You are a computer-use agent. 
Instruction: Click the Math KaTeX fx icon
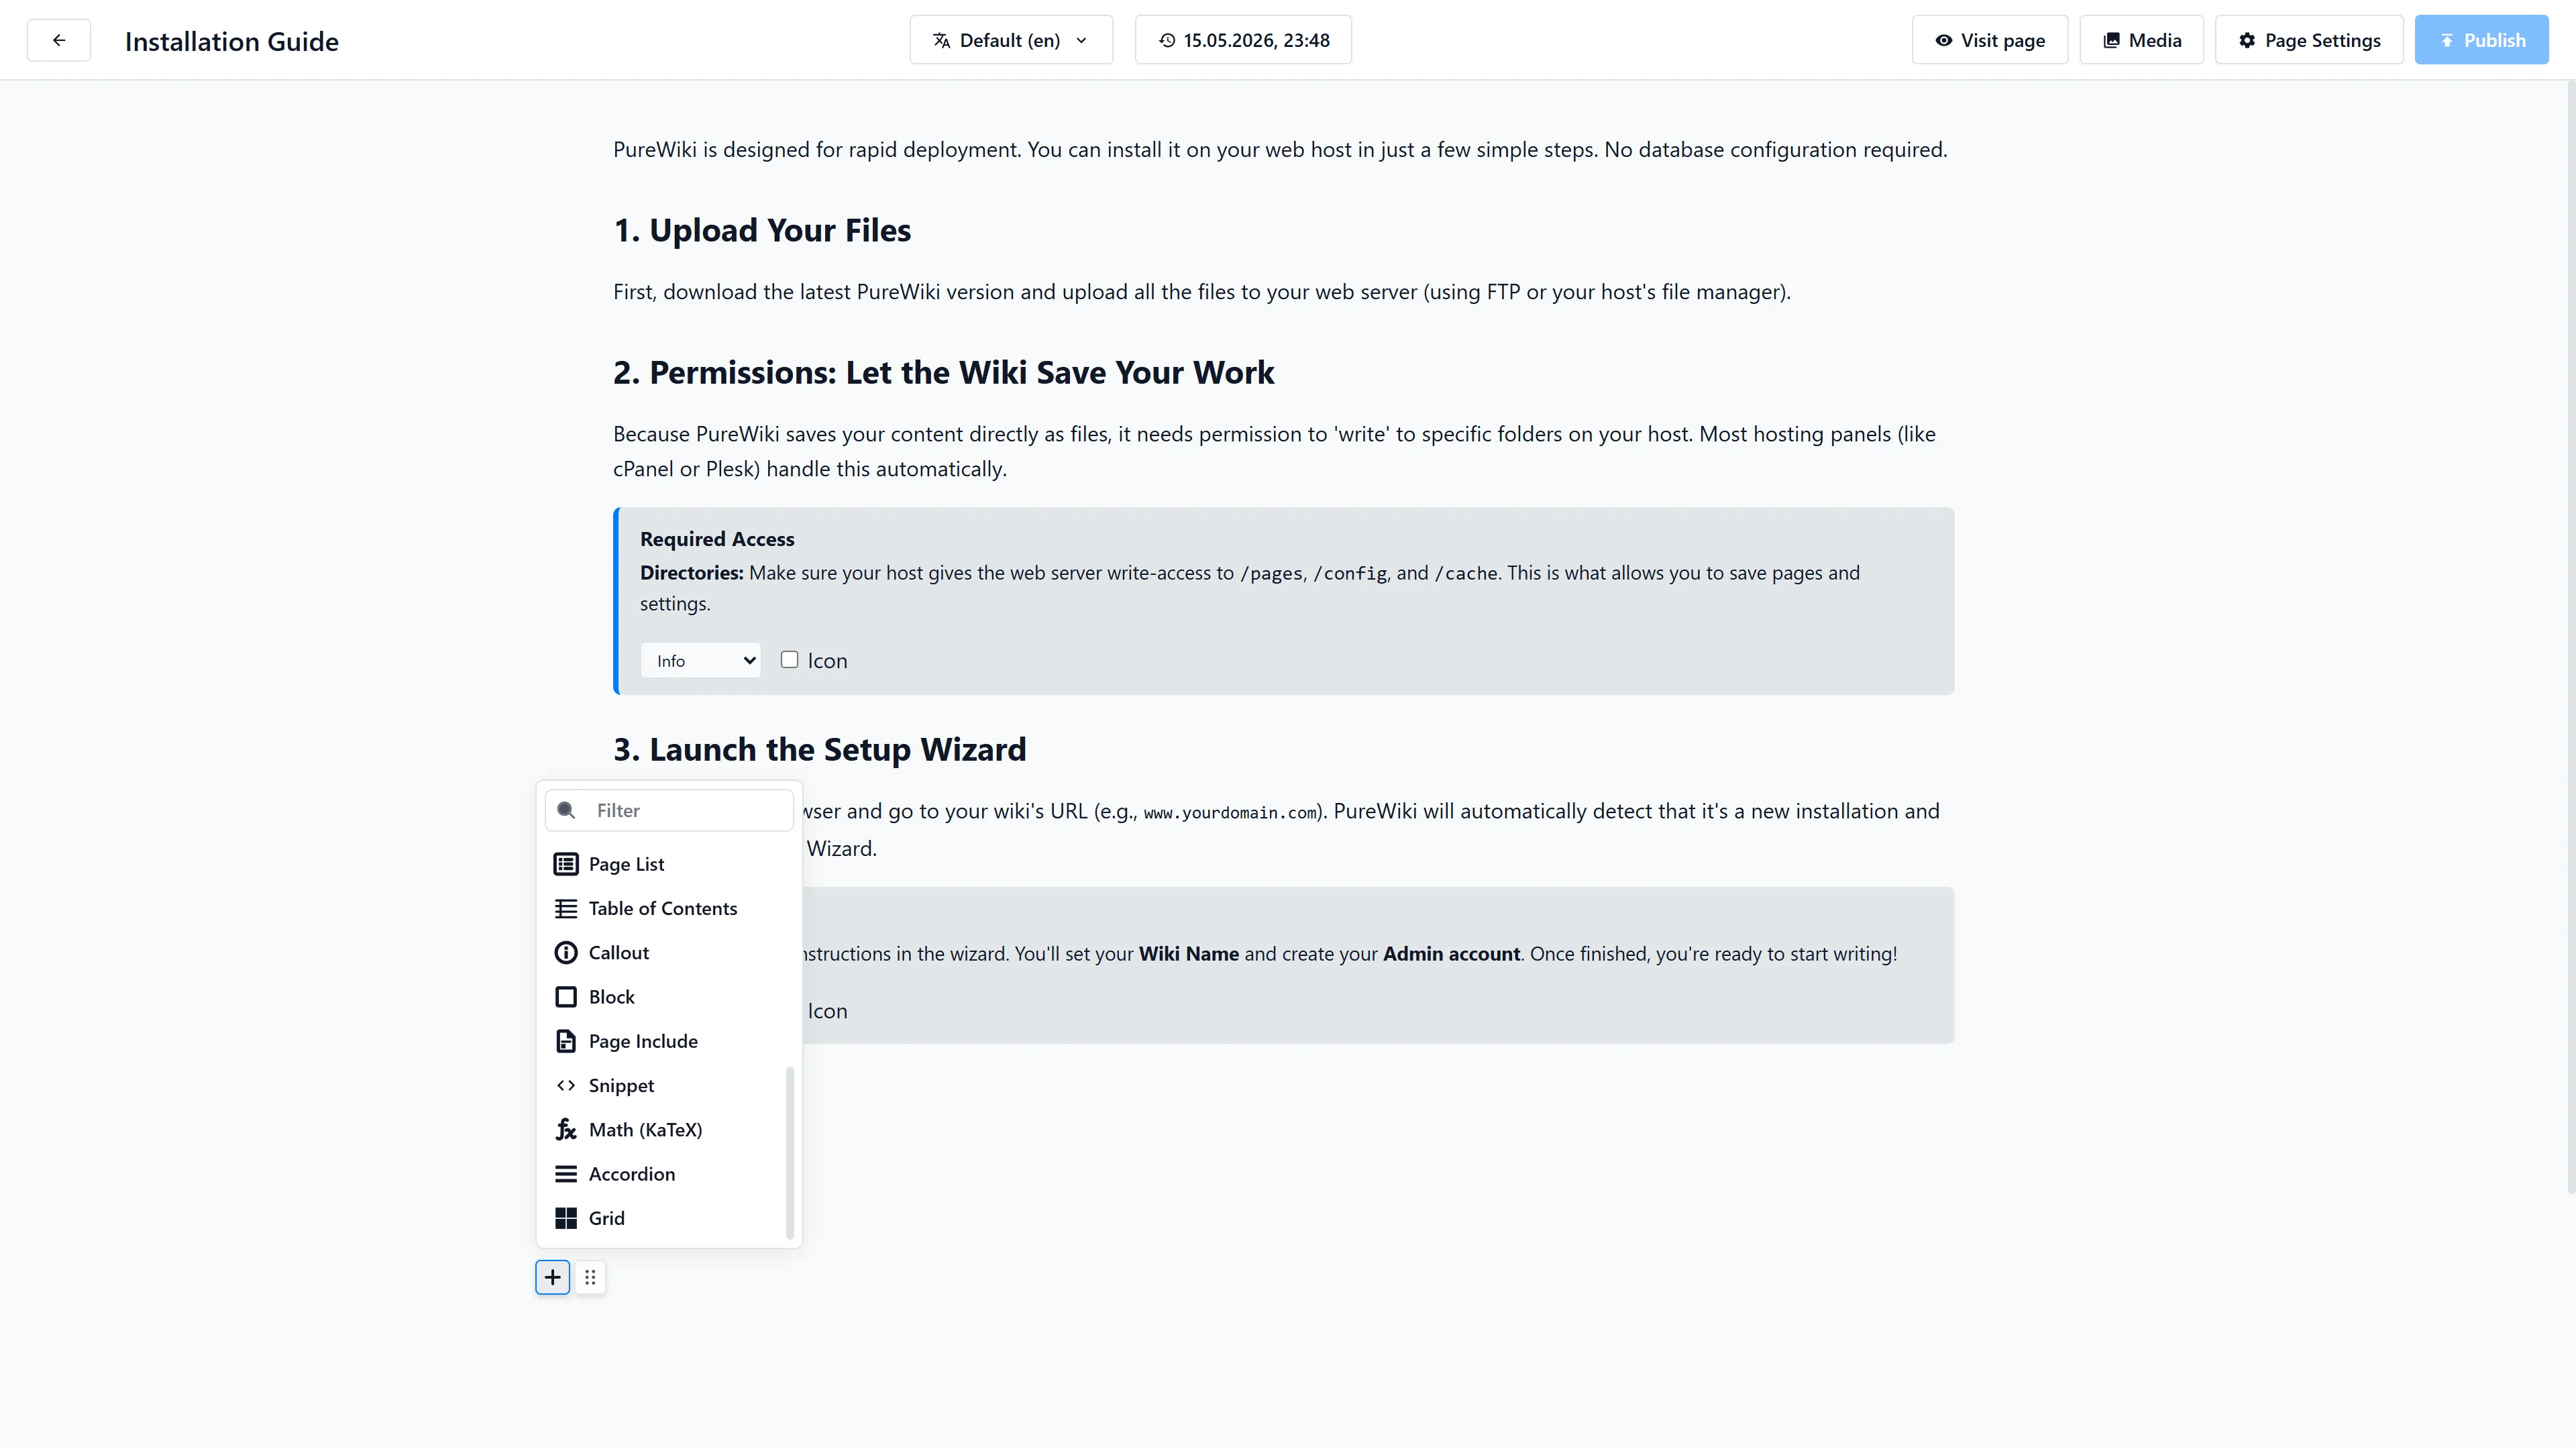tap(566, 1129)
